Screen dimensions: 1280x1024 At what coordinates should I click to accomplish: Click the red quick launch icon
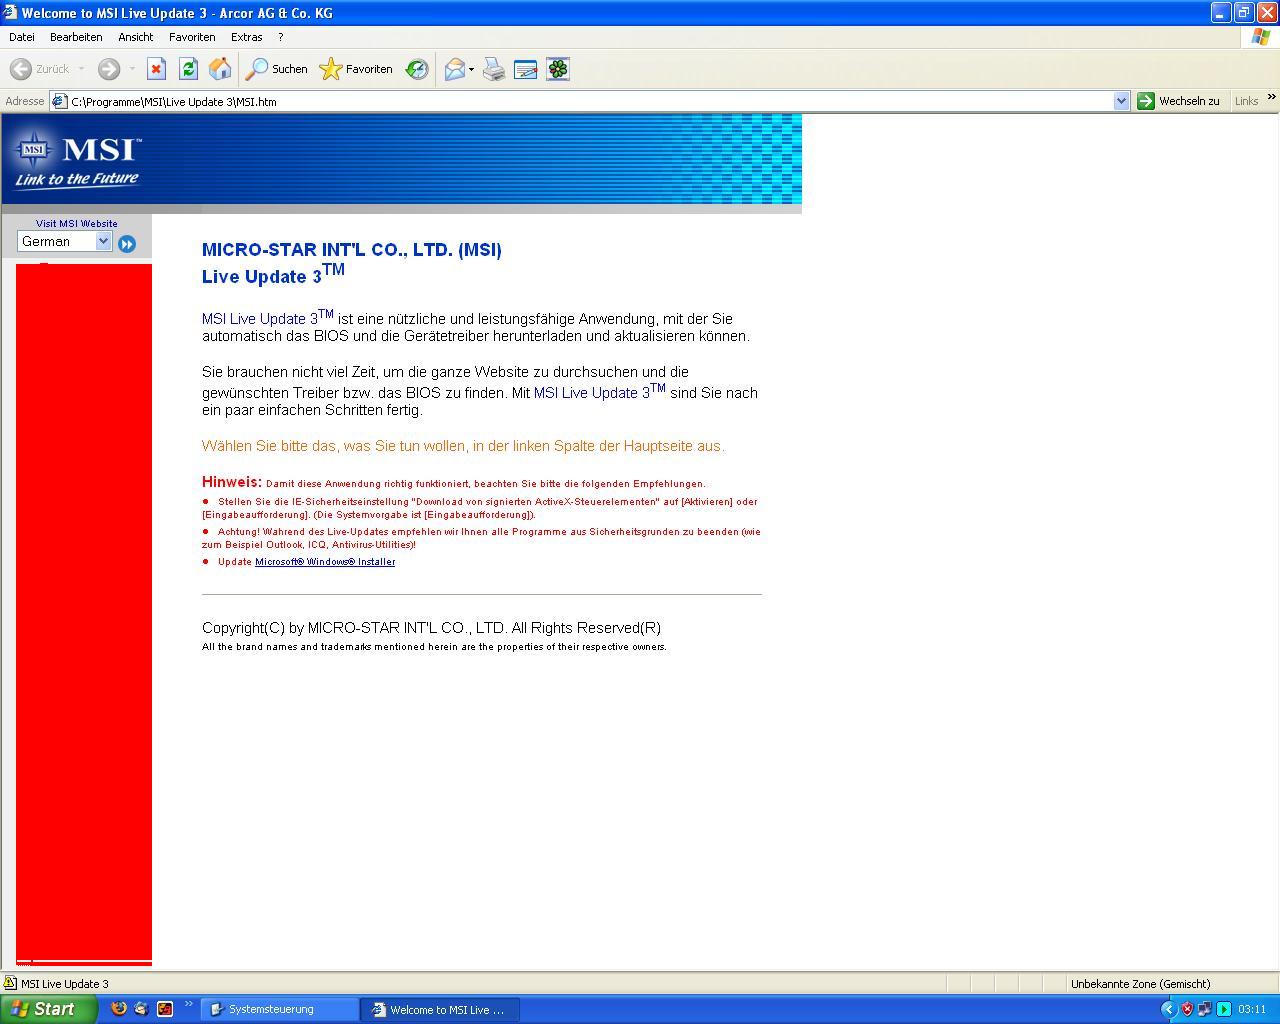pyautogui.click(x=165, y=1009)
